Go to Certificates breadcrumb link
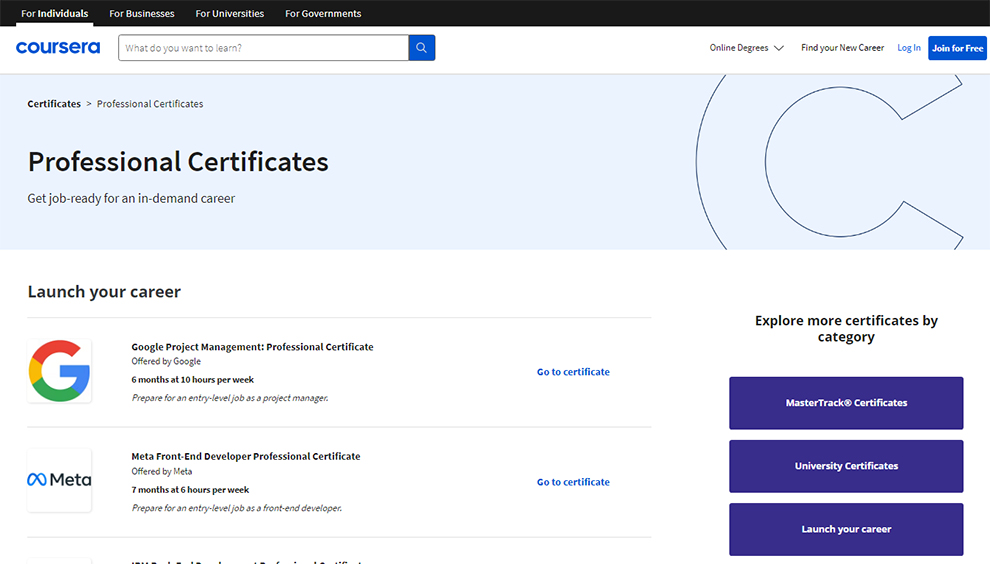Image resolution: width=990 pixels, height=564 pixels. 54,104
